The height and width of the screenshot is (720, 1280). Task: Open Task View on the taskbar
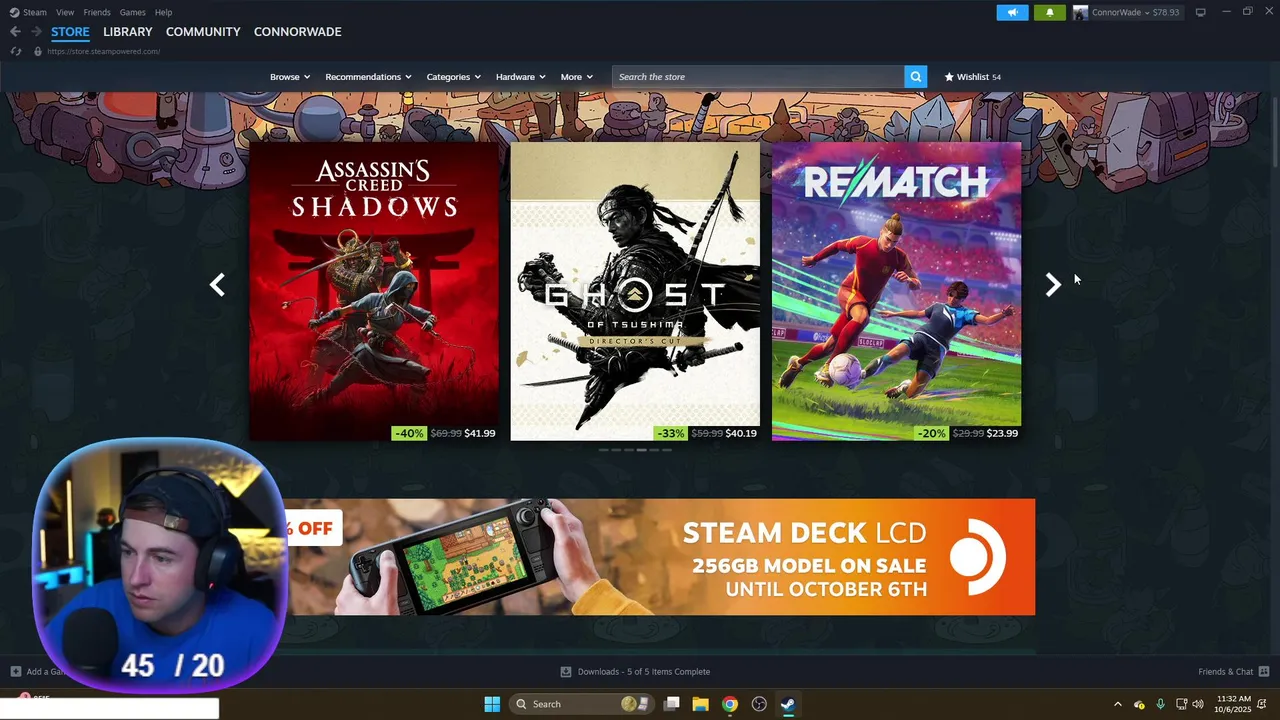(x=672, y=704)
